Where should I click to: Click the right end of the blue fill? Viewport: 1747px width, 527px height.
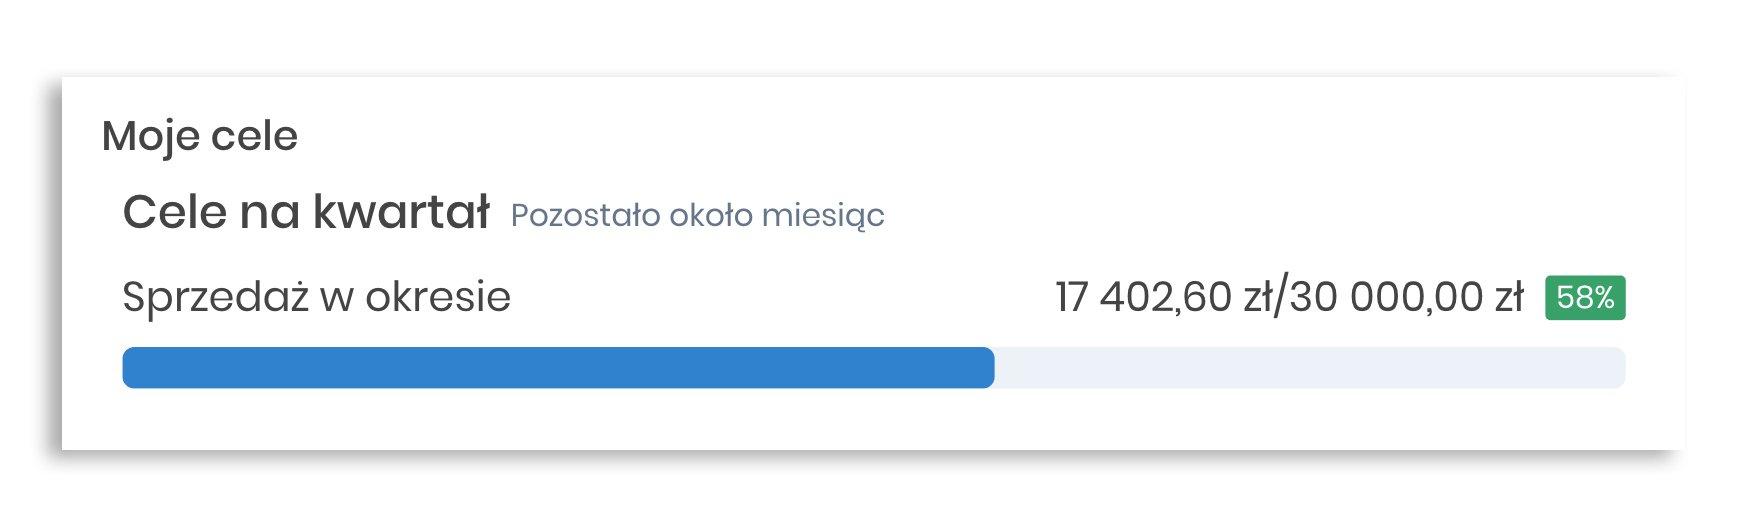(987, 368)
